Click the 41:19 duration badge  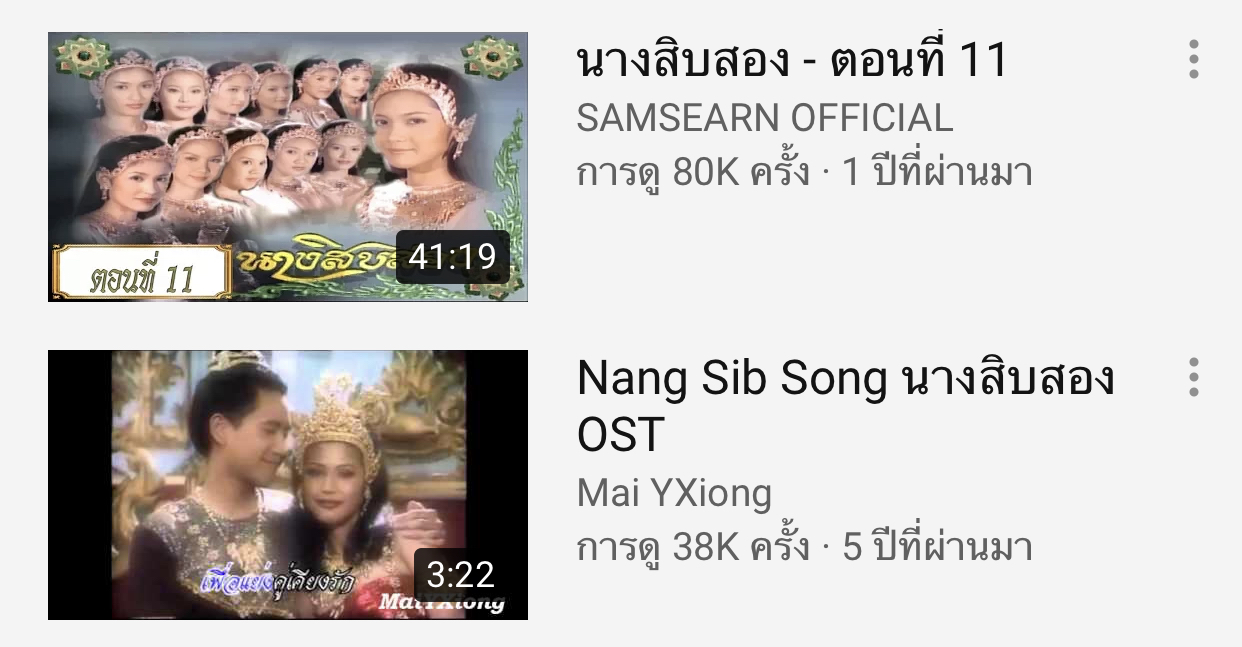pyautogui.click(x=453, y=257)
